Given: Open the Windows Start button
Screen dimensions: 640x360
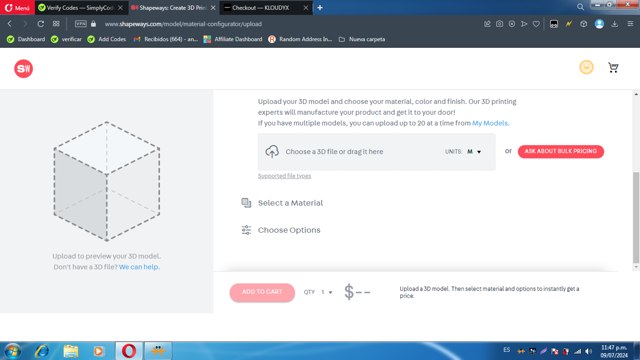Looking at the screenshot, I should tap(12, 351).
